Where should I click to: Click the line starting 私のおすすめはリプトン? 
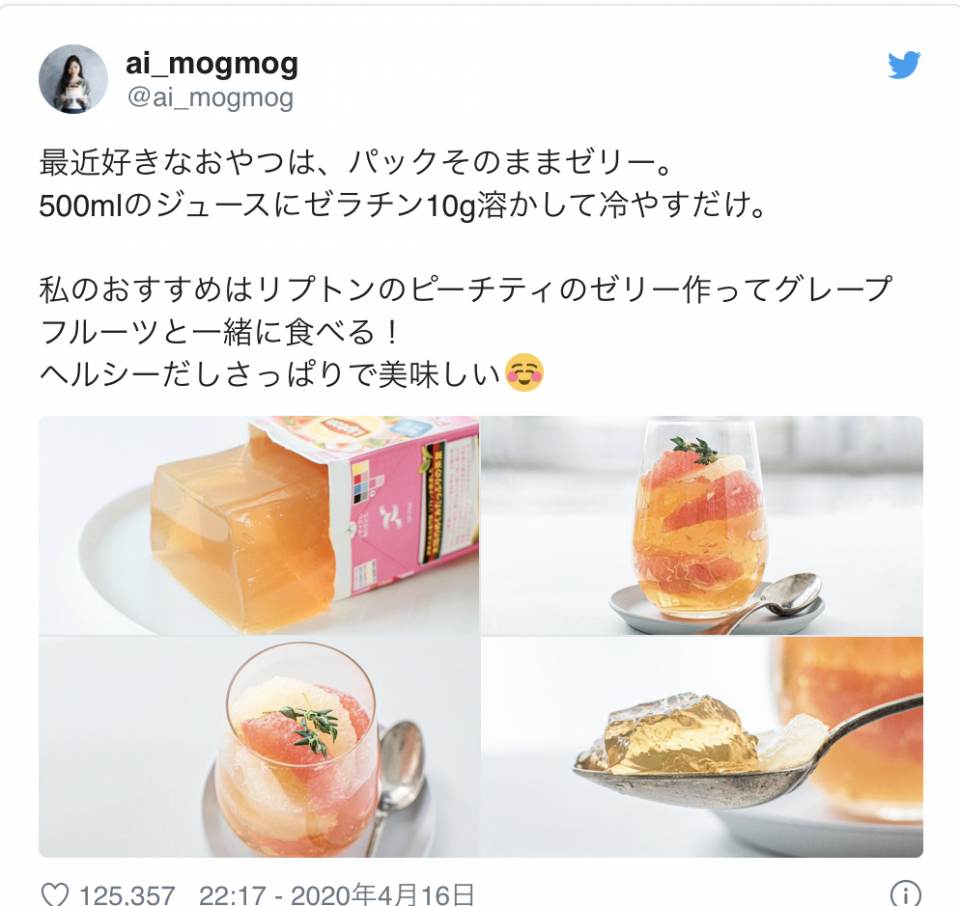click(466, 290)
